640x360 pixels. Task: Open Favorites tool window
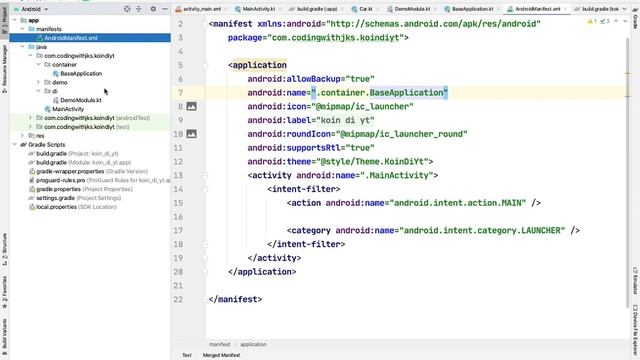[x=4, y=292]
